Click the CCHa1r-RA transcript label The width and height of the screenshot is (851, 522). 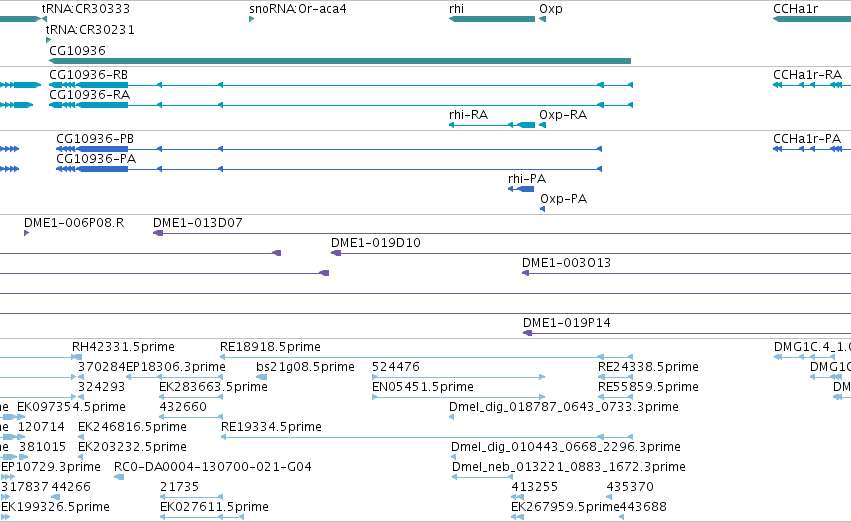pos(808,74)
